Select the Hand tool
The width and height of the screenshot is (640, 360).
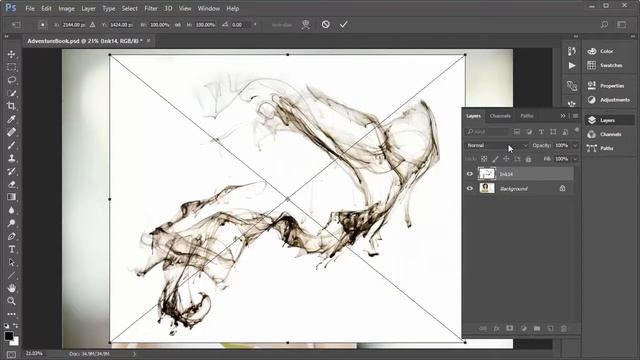11,288
